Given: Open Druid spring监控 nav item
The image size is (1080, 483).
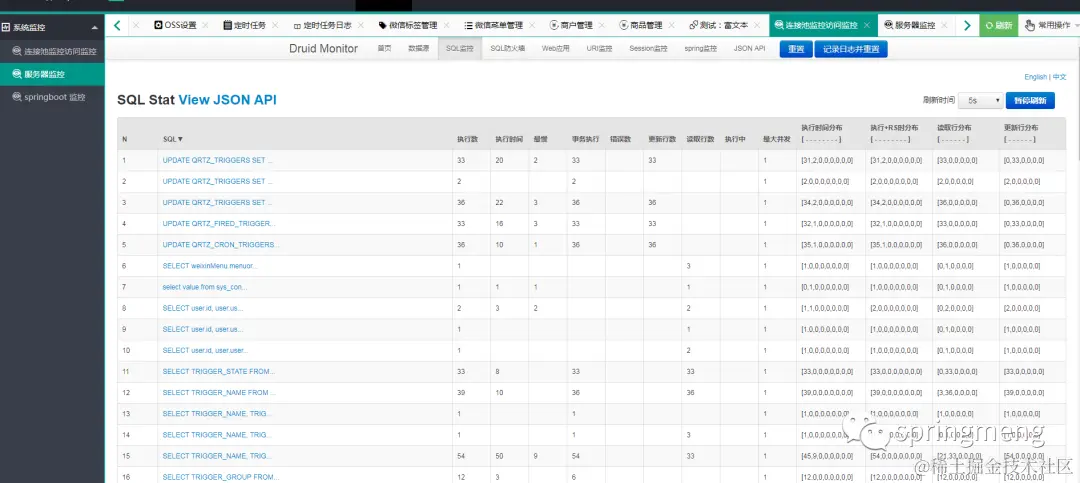Looking at the screenshot, I should pos(700,49).
